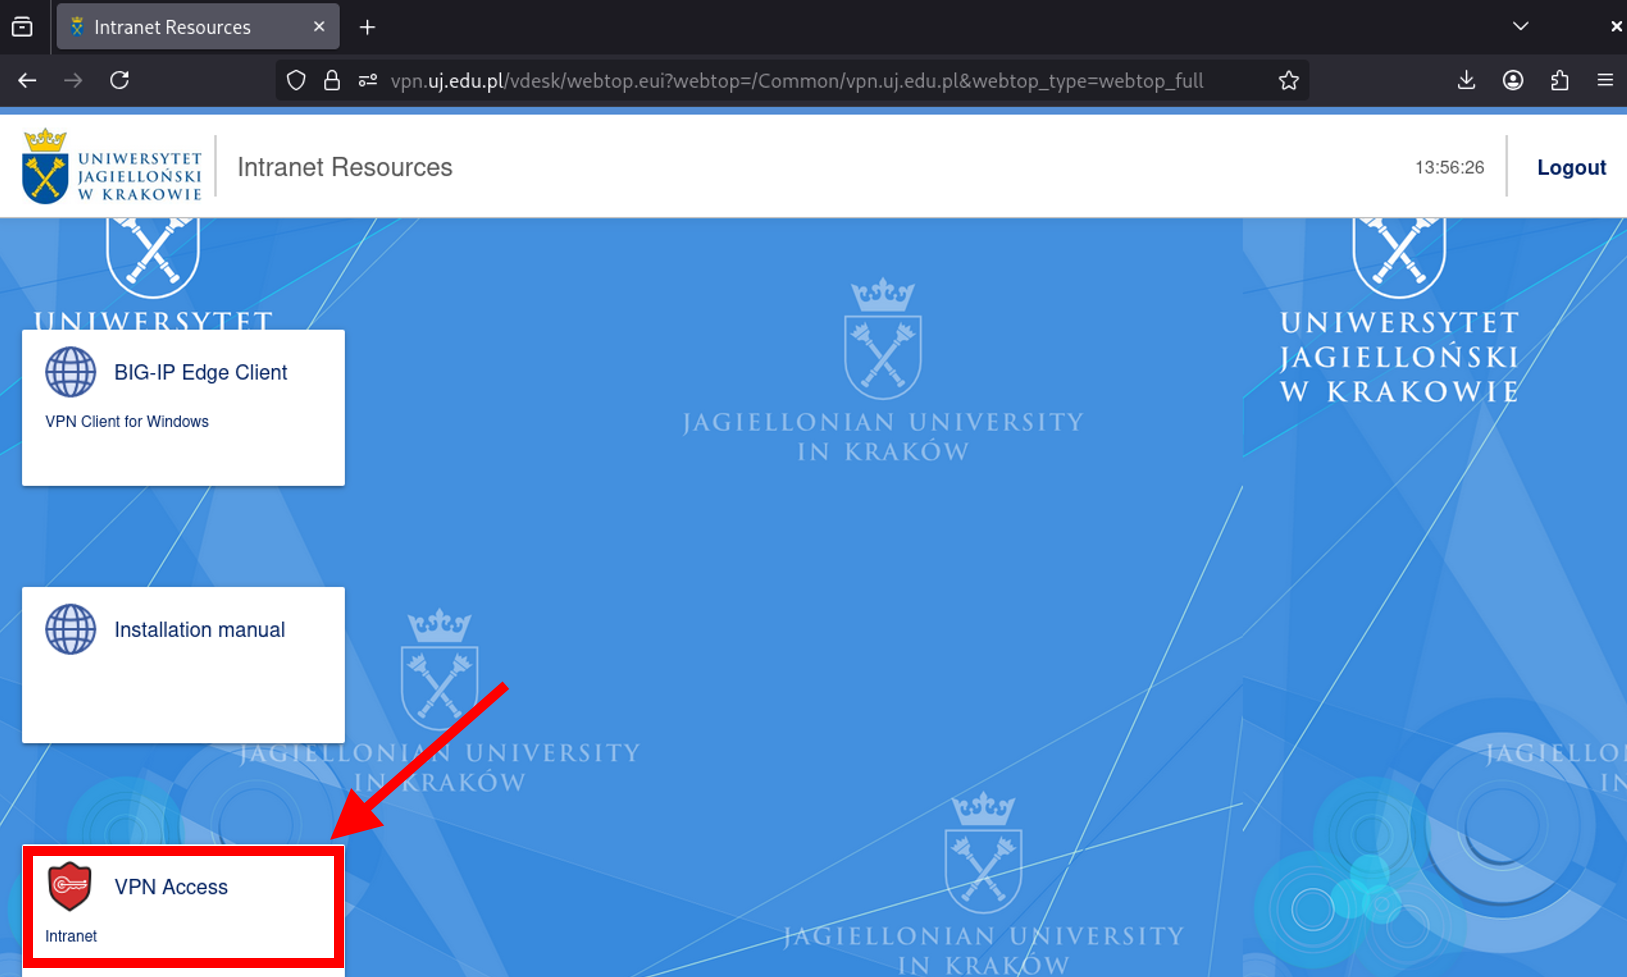Open the extensions puzzle icon
This screenshot has height=977, width=1627.
click(1559, 80)
